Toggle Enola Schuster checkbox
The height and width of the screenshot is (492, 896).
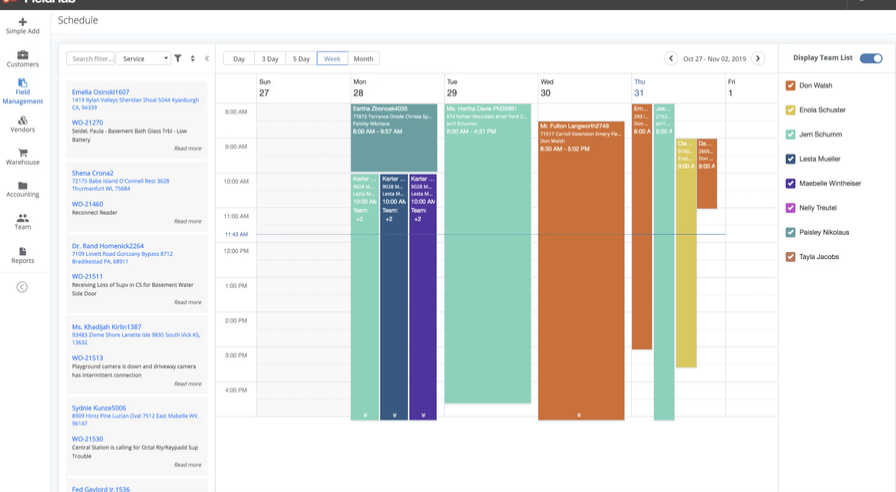[x=790, y=110]
